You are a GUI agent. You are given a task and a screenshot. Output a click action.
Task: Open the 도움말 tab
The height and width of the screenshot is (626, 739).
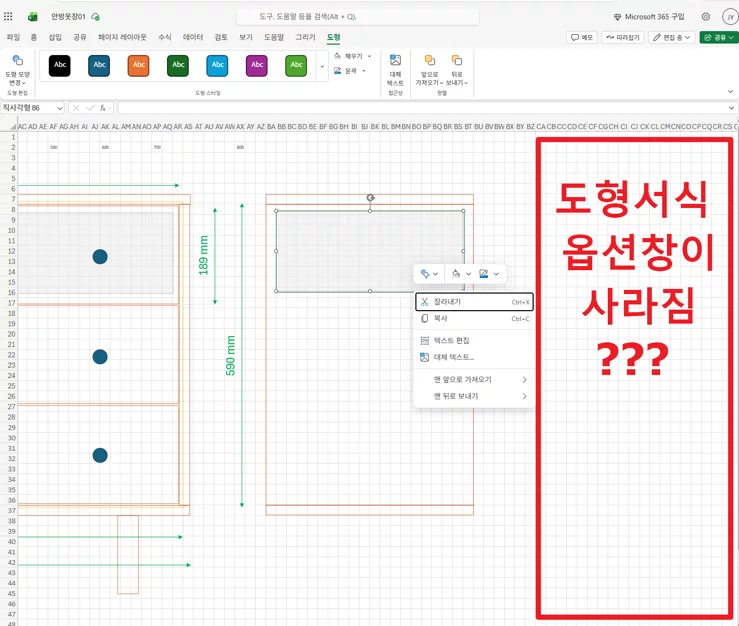274,37
